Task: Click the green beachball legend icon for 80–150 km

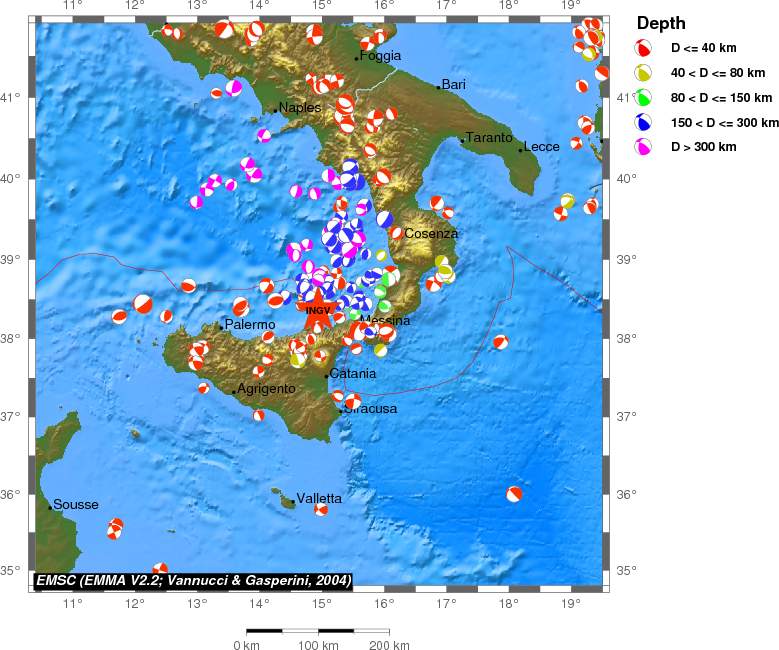Action: click(x=645, y=98)
